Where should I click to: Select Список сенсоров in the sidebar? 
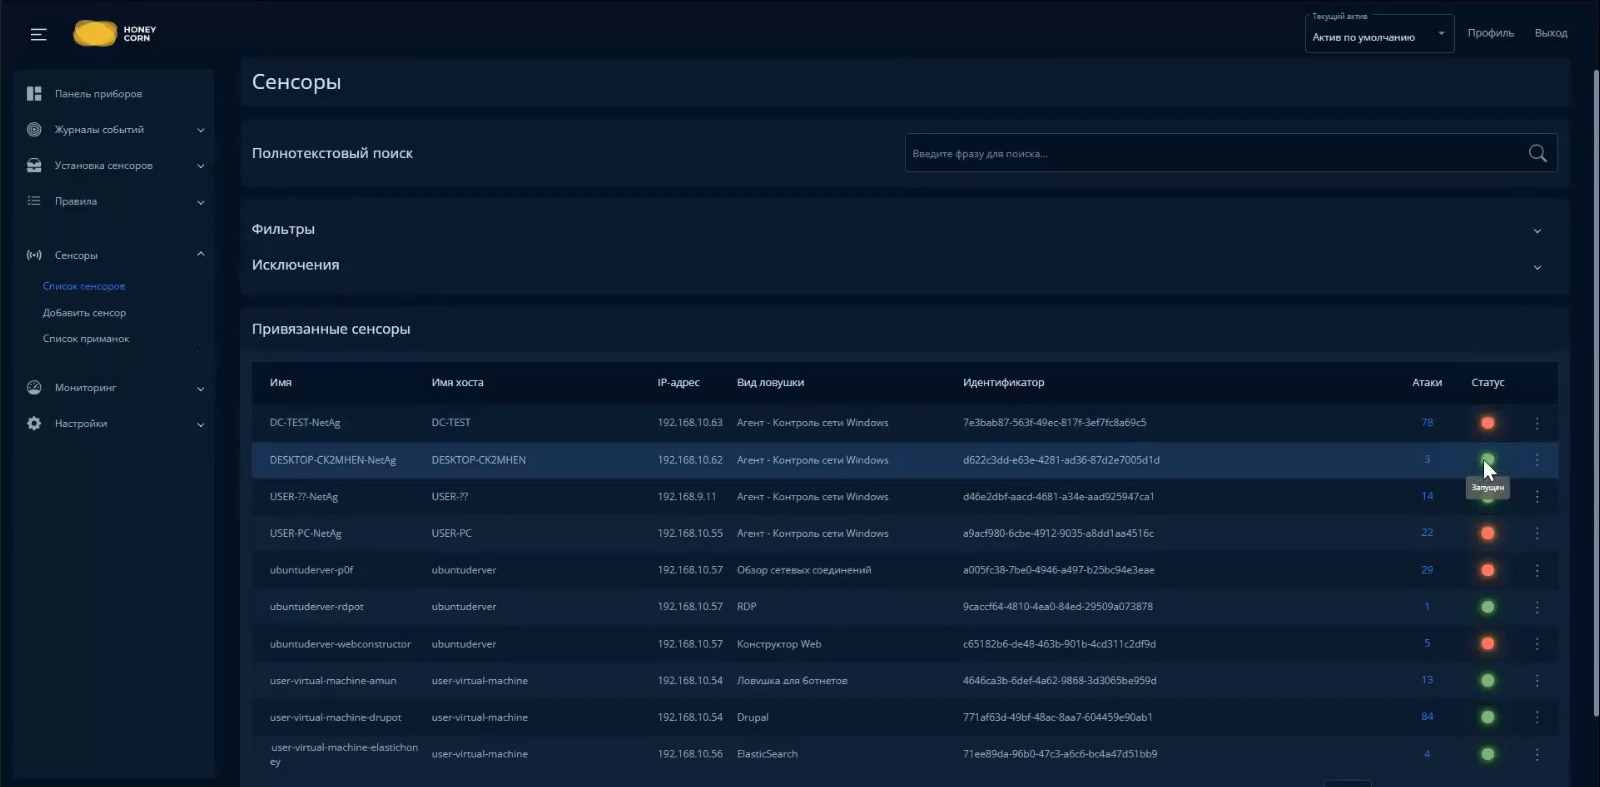pyautogui.click(x=84, y=286)
